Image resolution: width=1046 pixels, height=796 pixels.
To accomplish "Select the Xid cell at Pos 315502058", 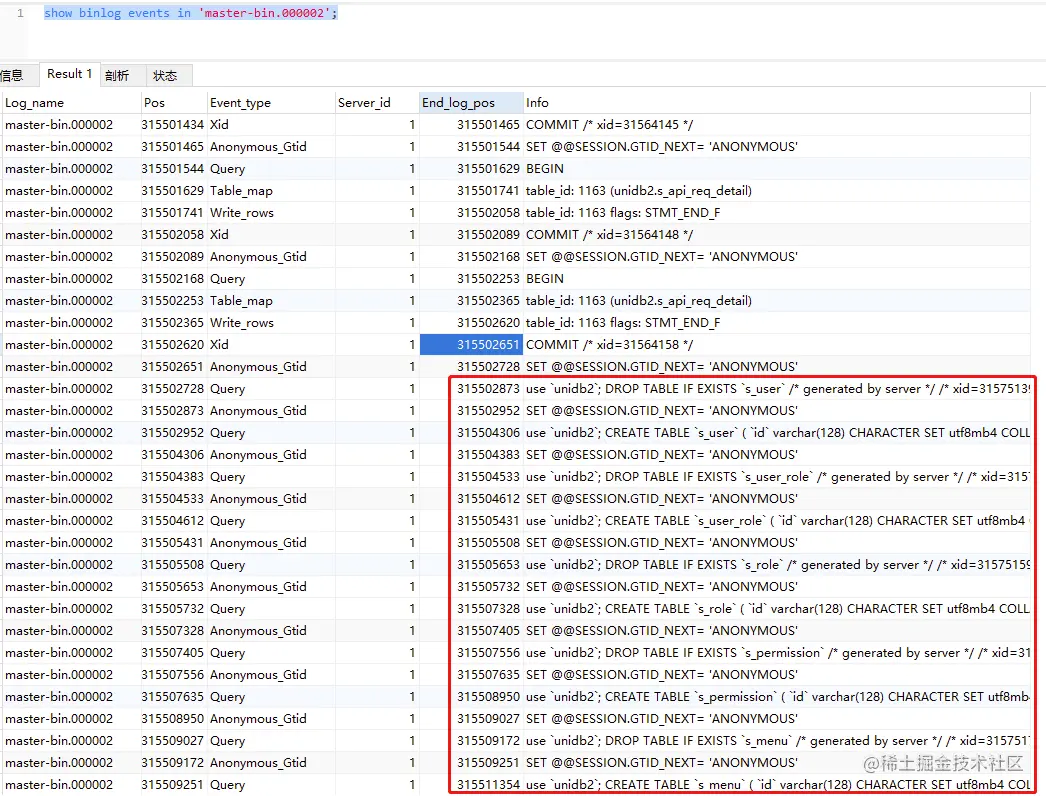I will (270, 235).
